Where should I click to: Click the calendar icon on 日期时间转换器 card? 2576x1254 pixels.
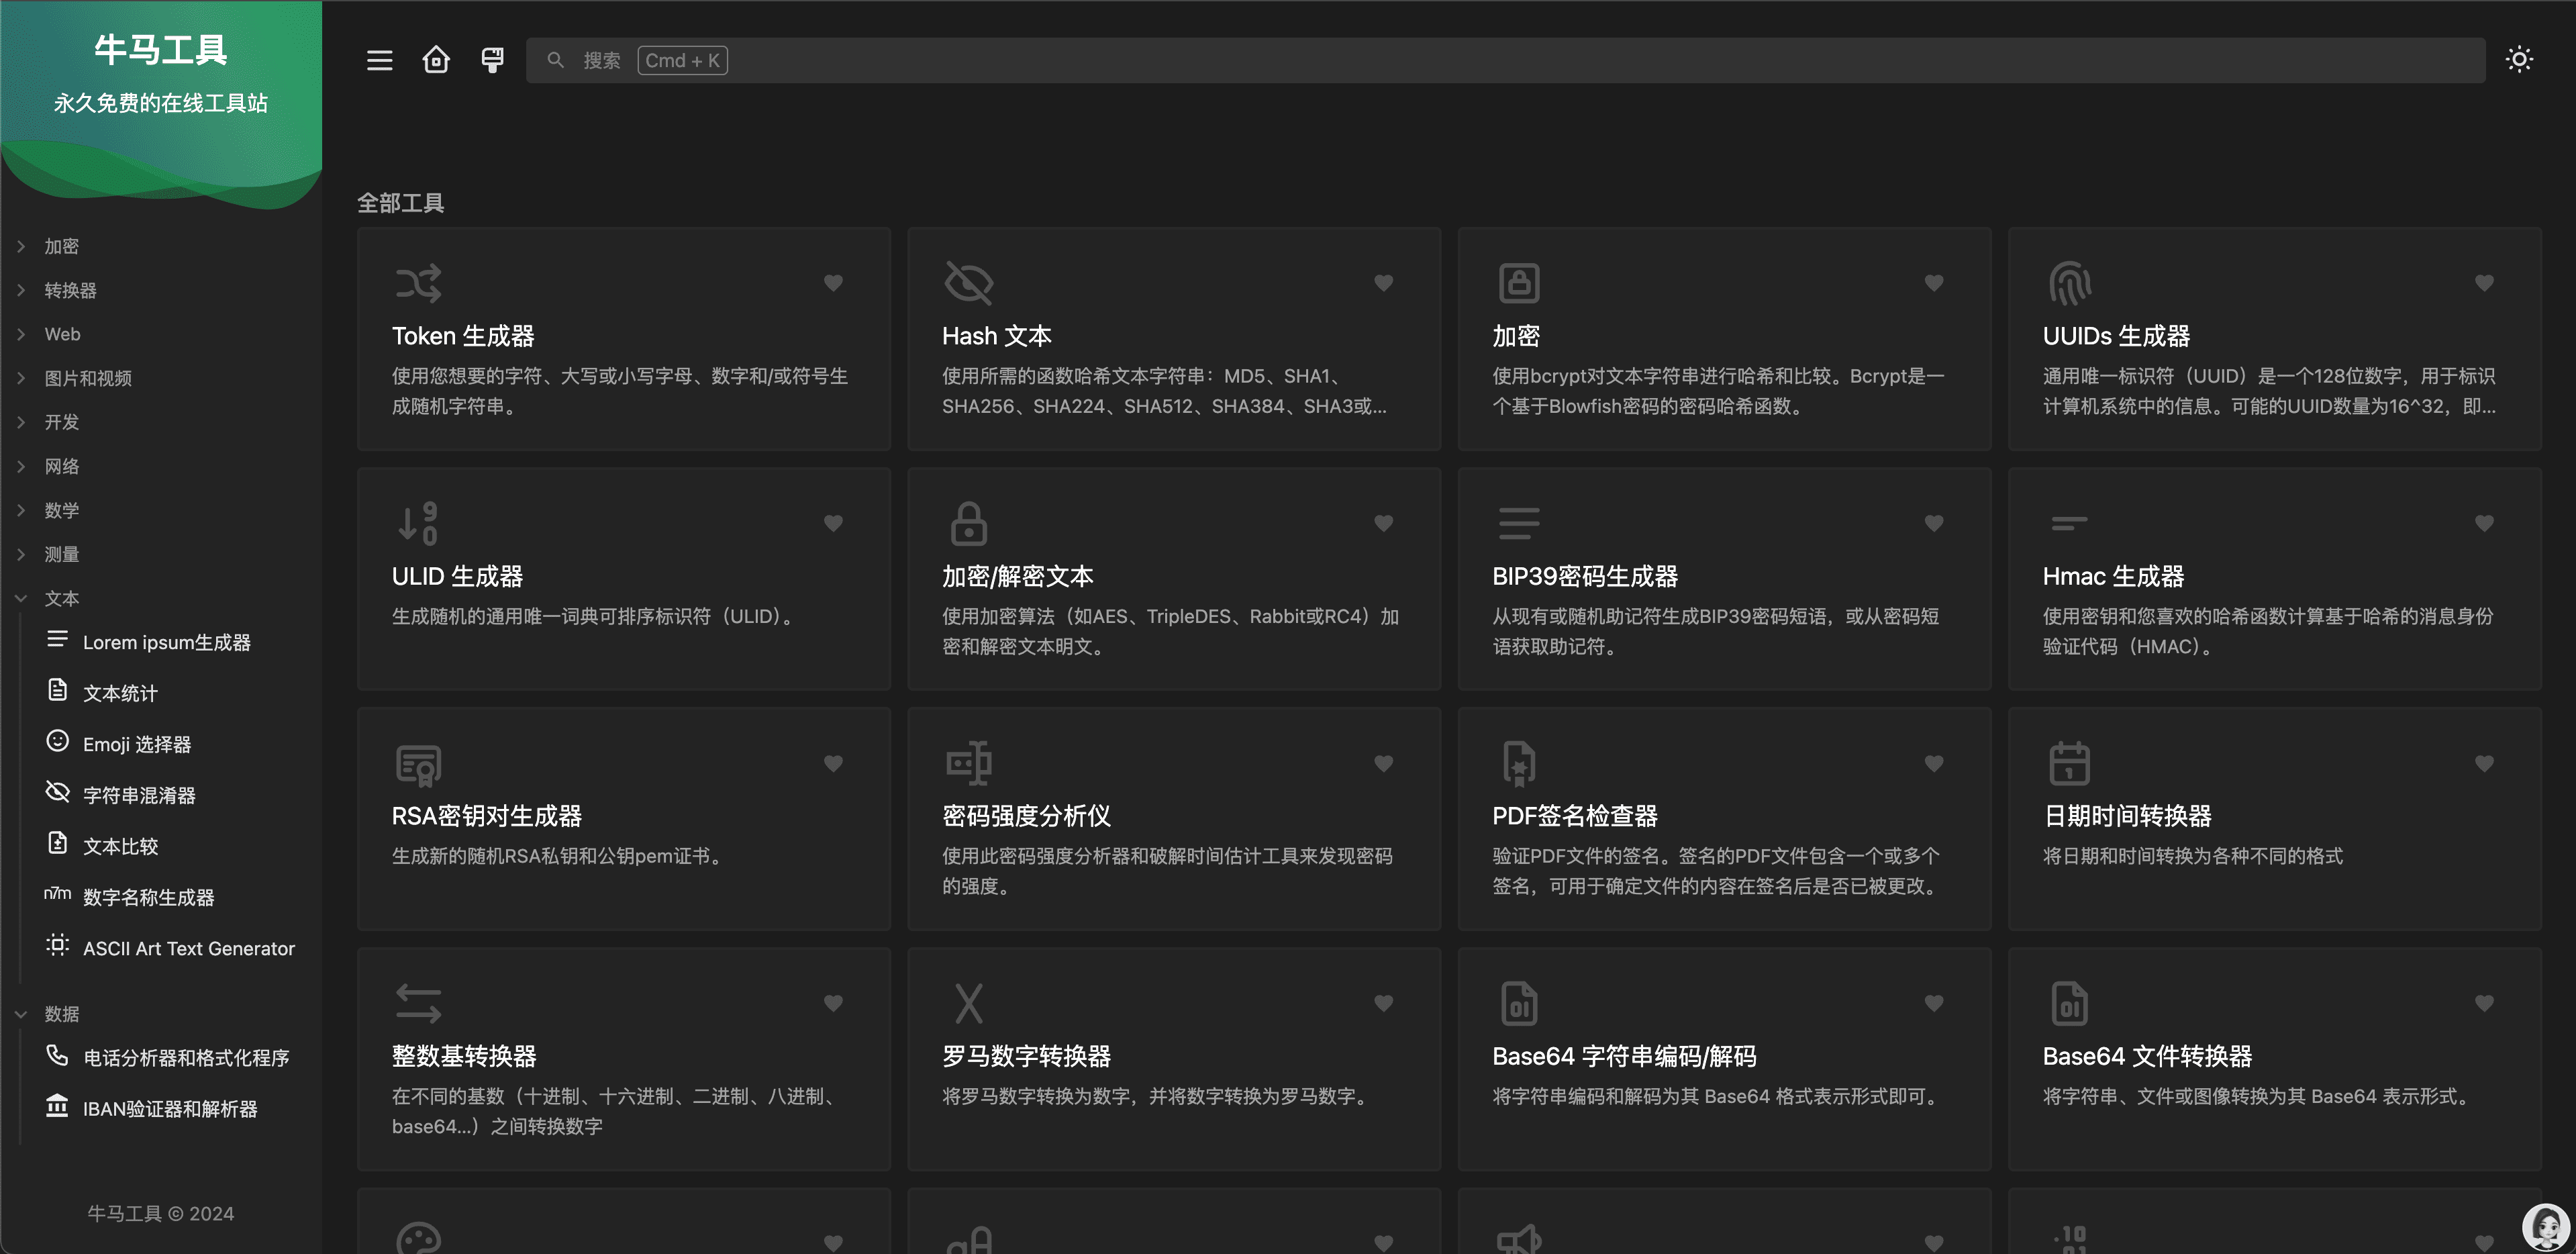(2069, 763)
